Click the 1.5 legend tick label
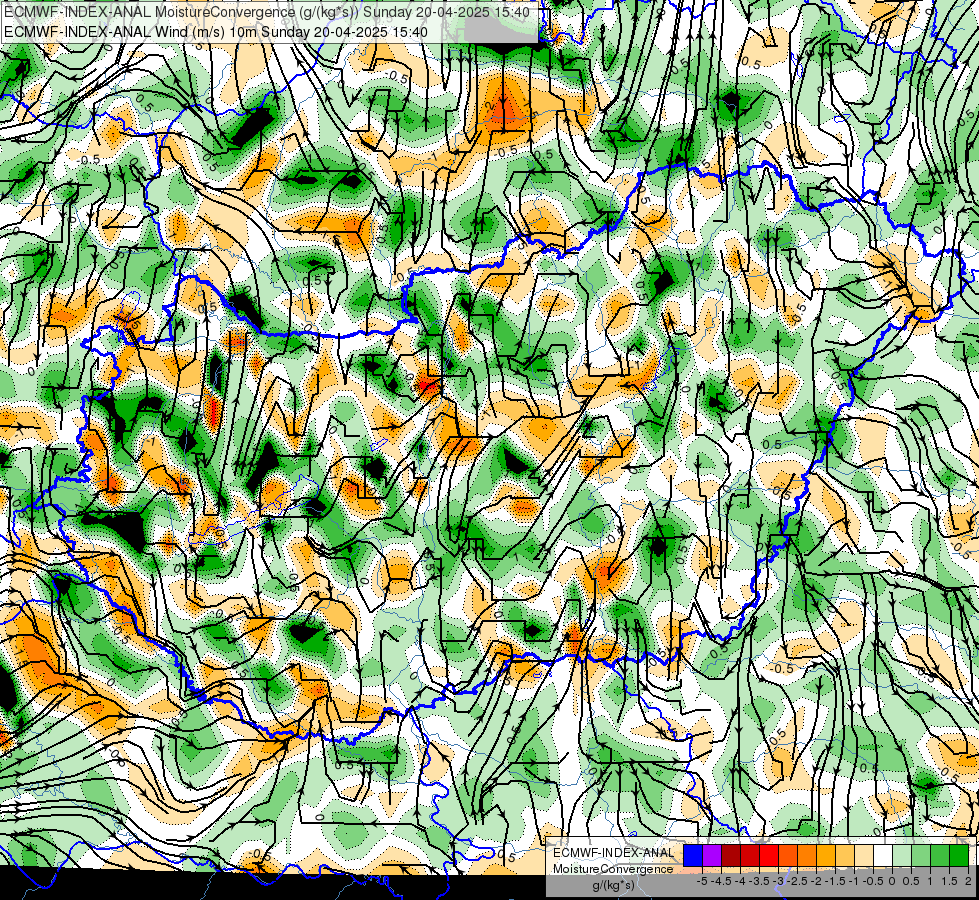 pos(949,881)
